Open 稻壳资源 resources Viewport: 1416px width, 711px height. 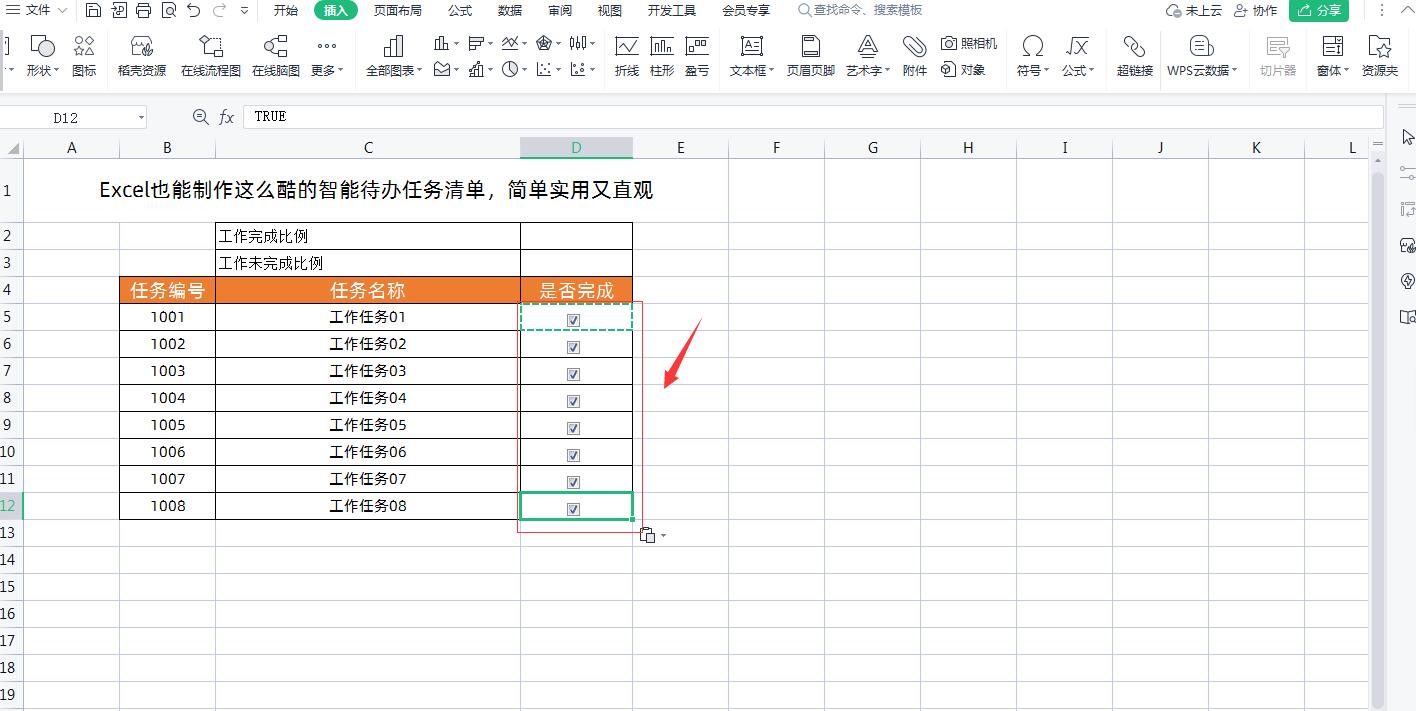point(140,55)
